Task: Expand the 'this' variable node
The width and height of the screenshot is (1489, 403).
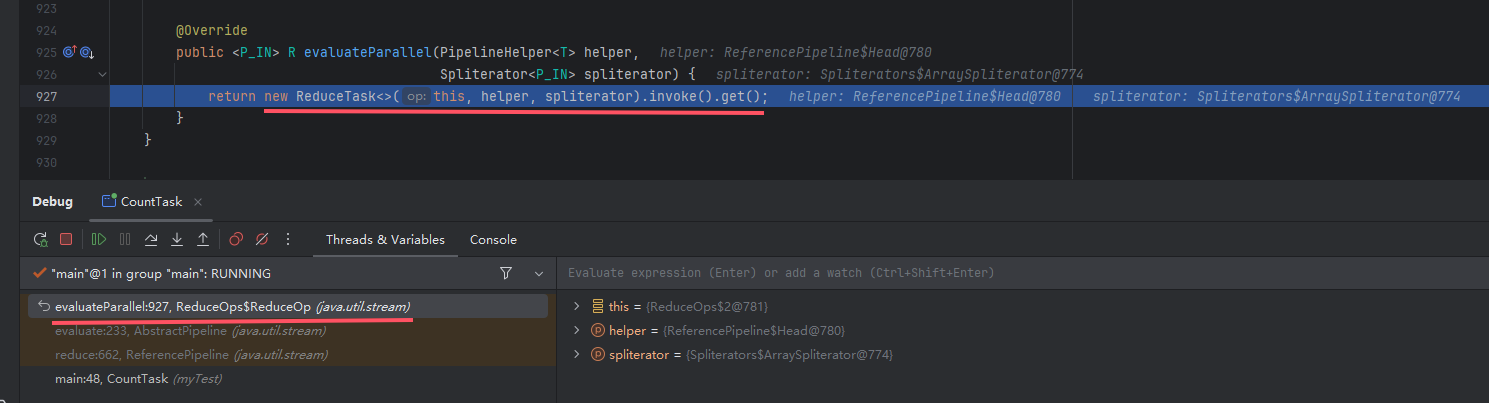Action: (576, 306)
